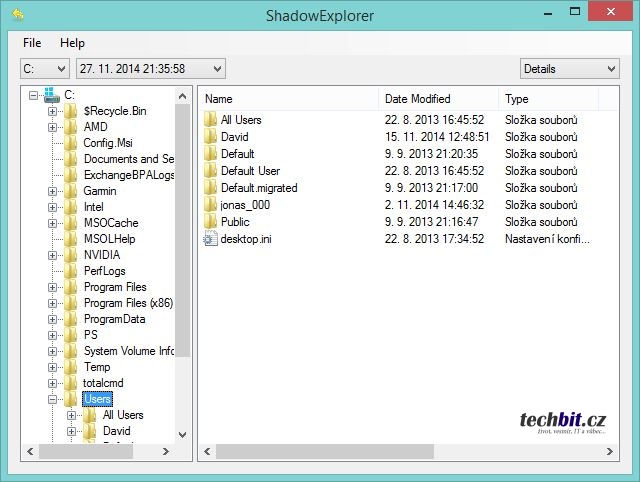Select MSOLHelp in the folder tree
This screenshot has width=640, height=482.
click(x=109, y=239)
